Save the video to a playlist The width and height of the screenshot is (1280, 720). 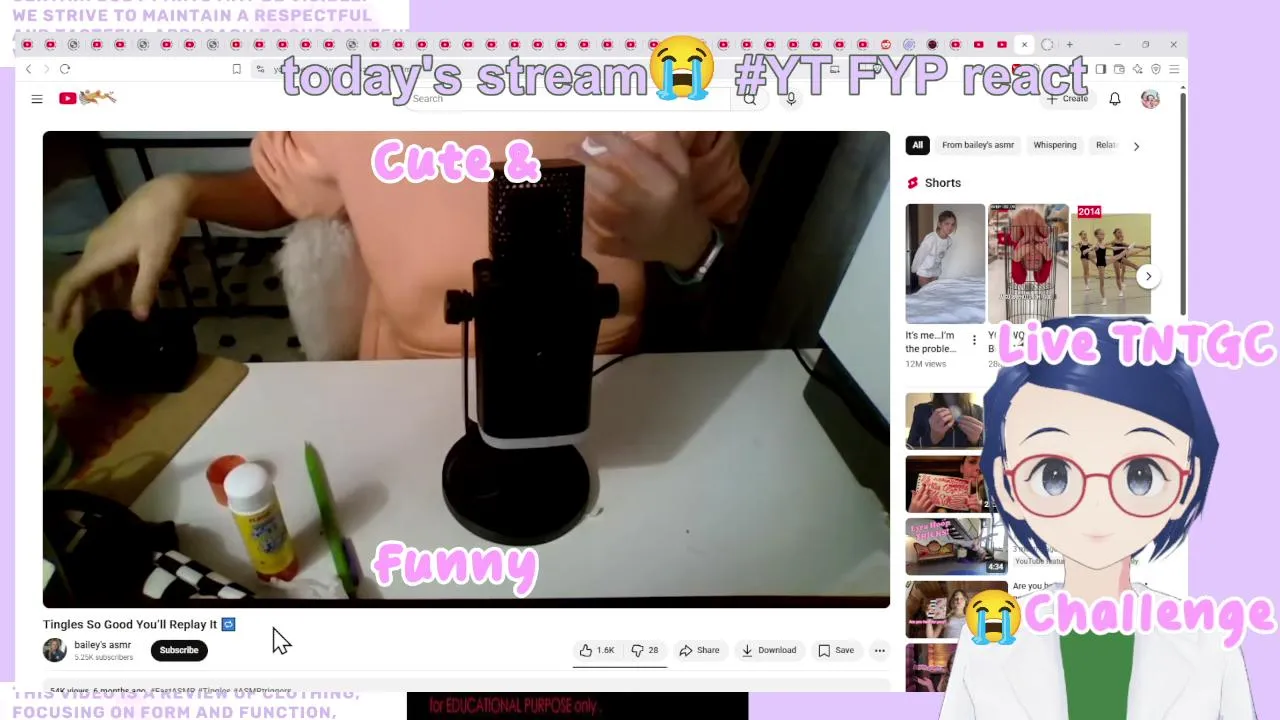coord(836,650)
